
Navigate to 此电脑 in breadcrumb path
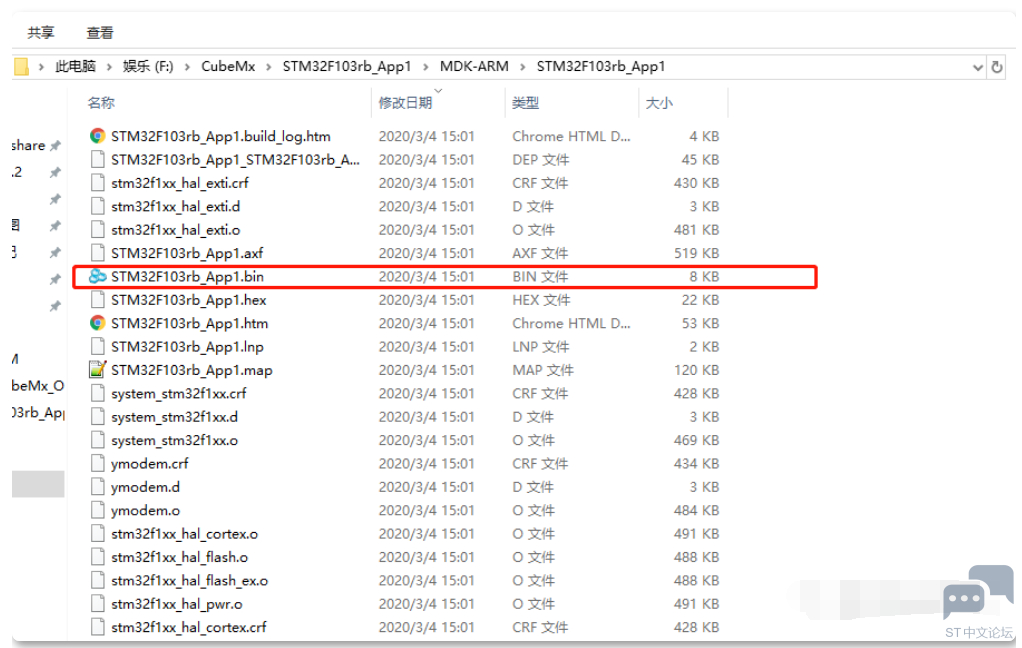pos(75,67)
